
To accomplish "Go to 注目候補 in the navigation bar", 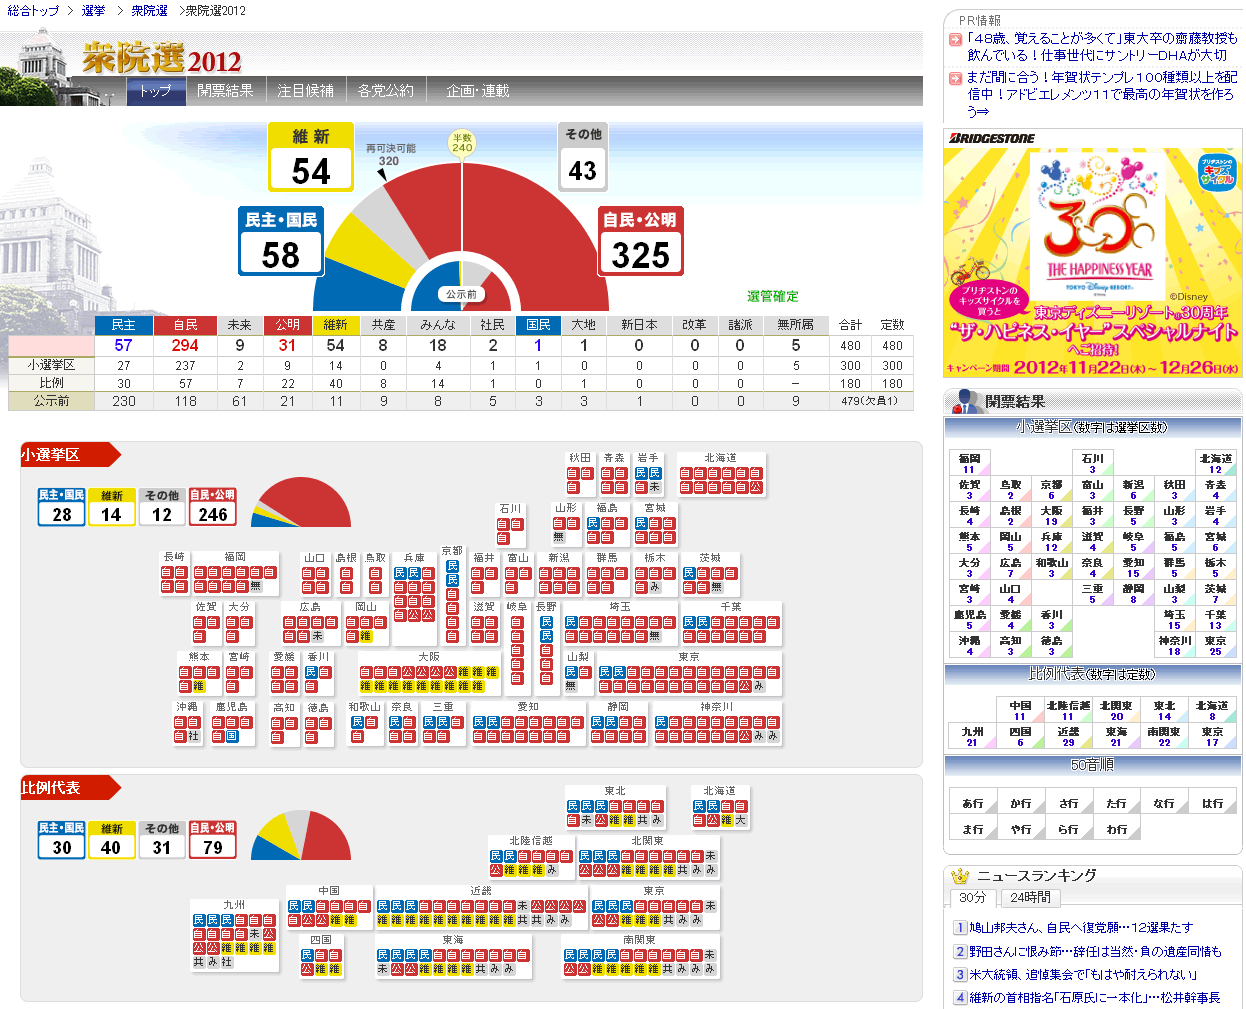I will click(x=305, y=91).
